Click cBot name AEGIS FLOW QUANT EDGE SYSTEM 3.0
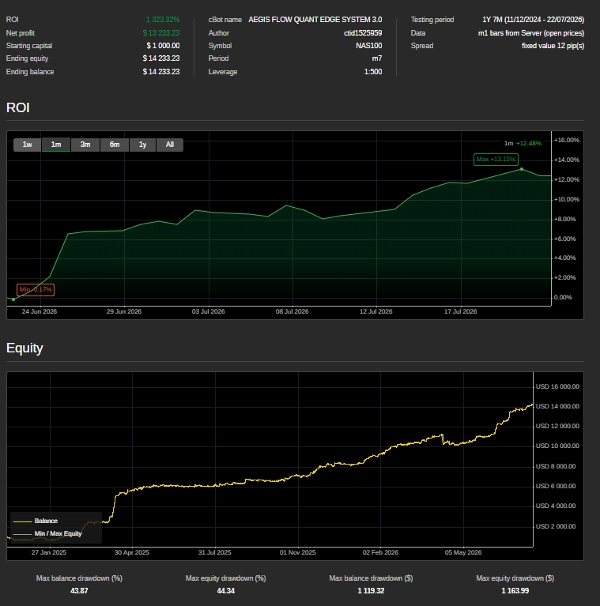 click(x=315, y=19)
